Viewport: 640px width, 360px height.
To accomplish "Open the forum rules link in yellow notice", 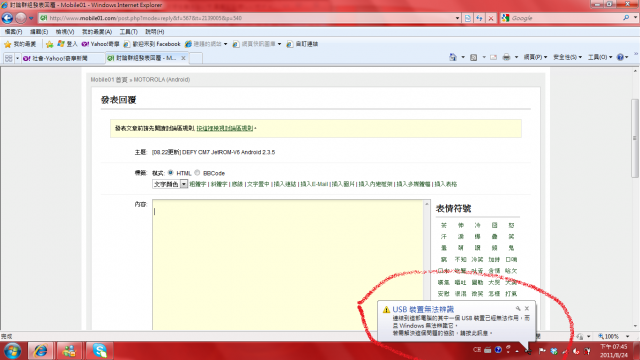I will tap(225, 128).
